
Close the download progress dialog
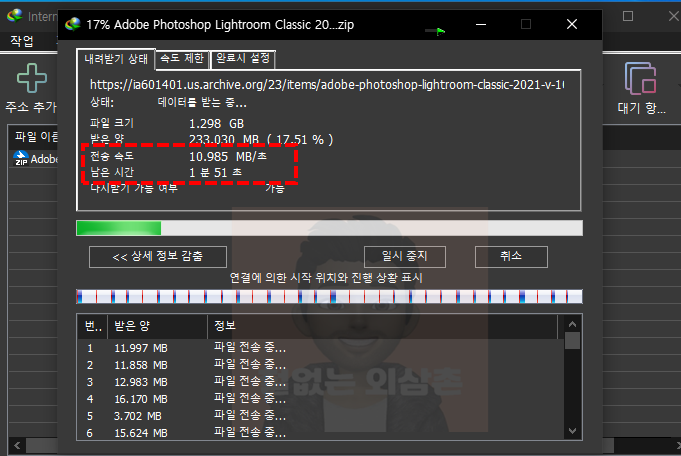click(572, 24)
